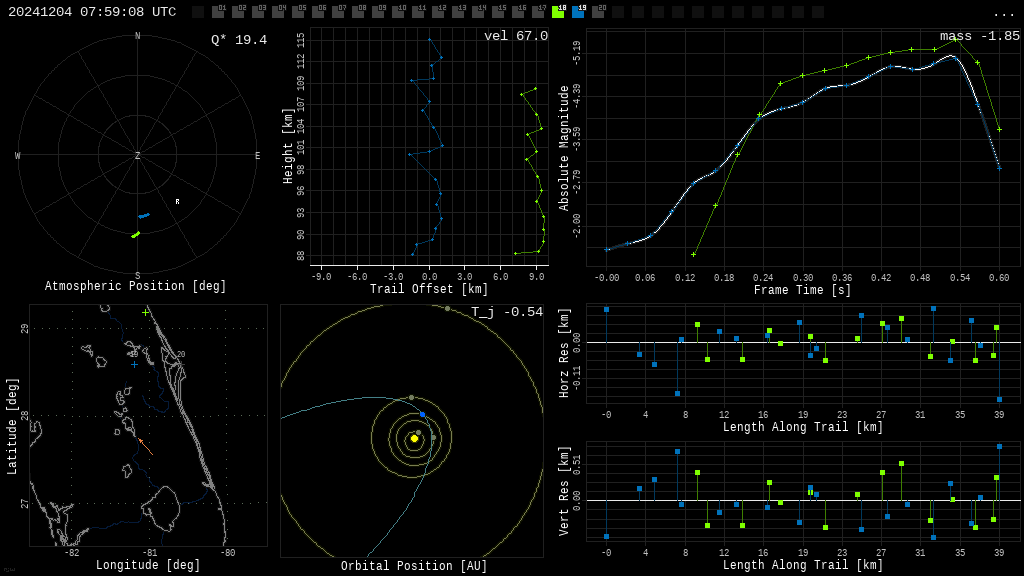Click the orange meteor track arrow on map
This screenshot has width=1024, height=576.
point(146,447)
